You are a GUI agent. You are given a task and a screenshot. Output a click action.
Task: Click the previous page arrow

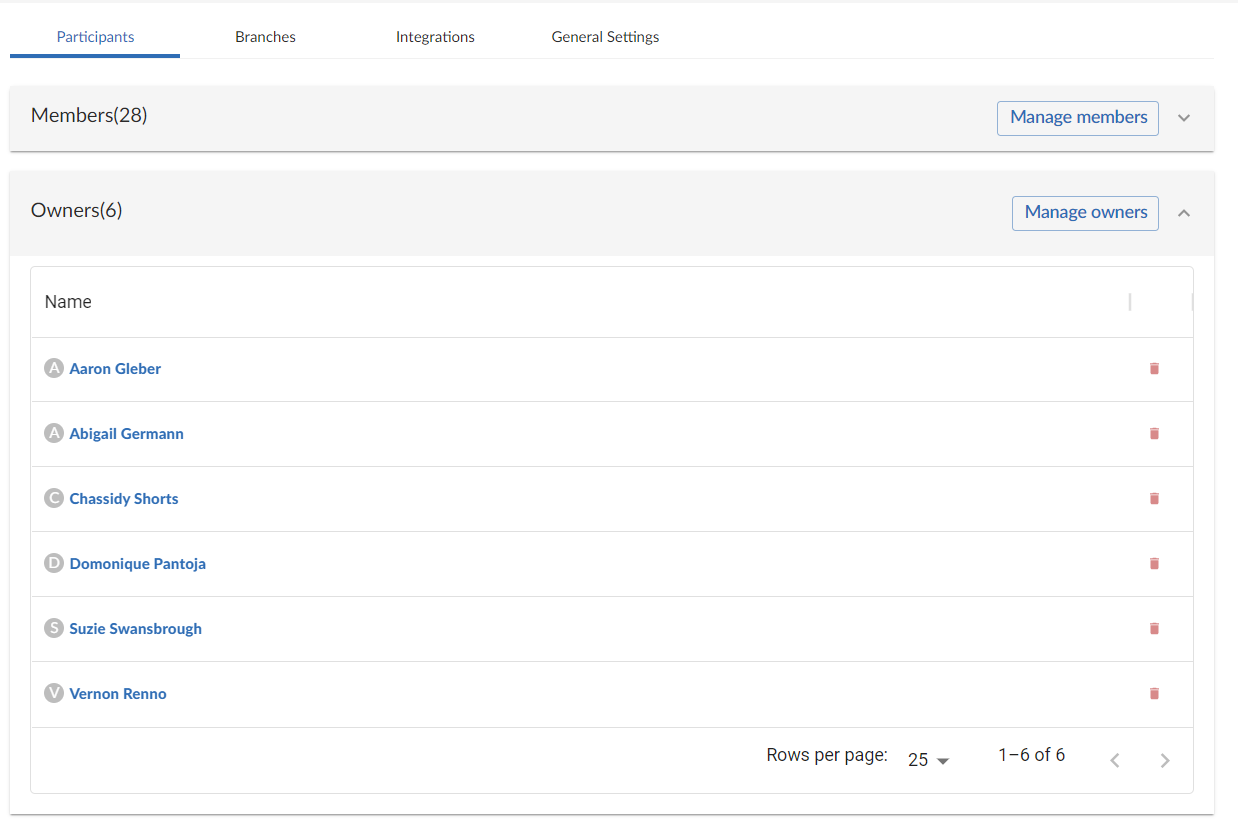click(1114, 760)
